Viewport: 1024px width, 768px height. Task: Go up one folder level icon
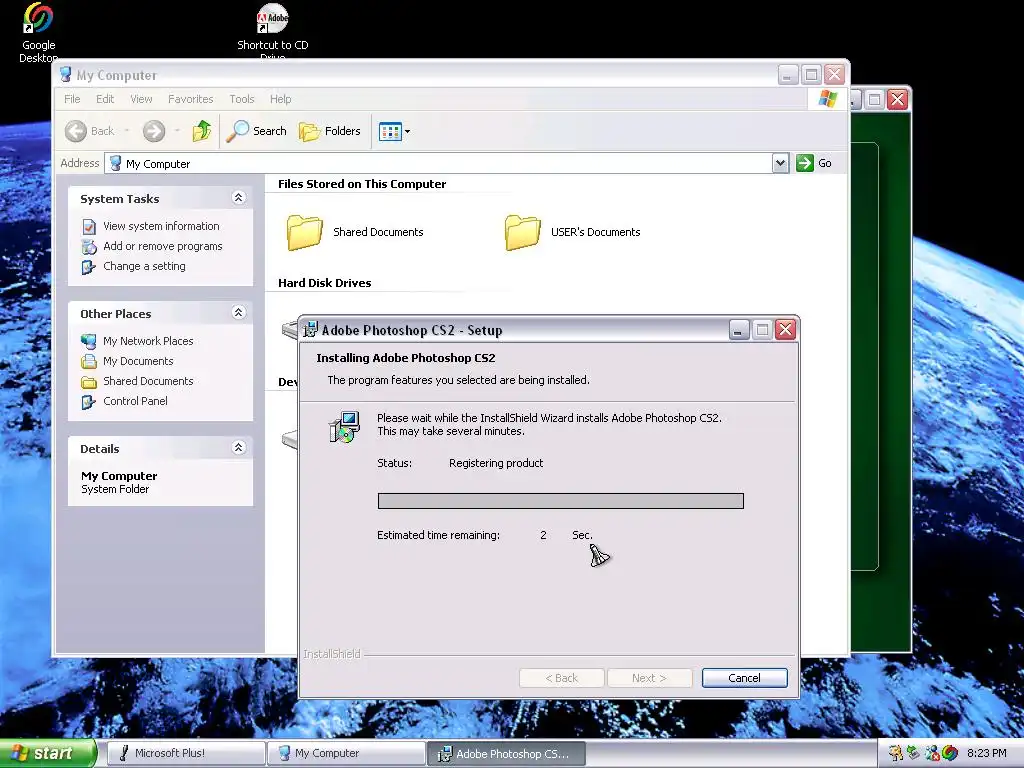coord(202,131)
